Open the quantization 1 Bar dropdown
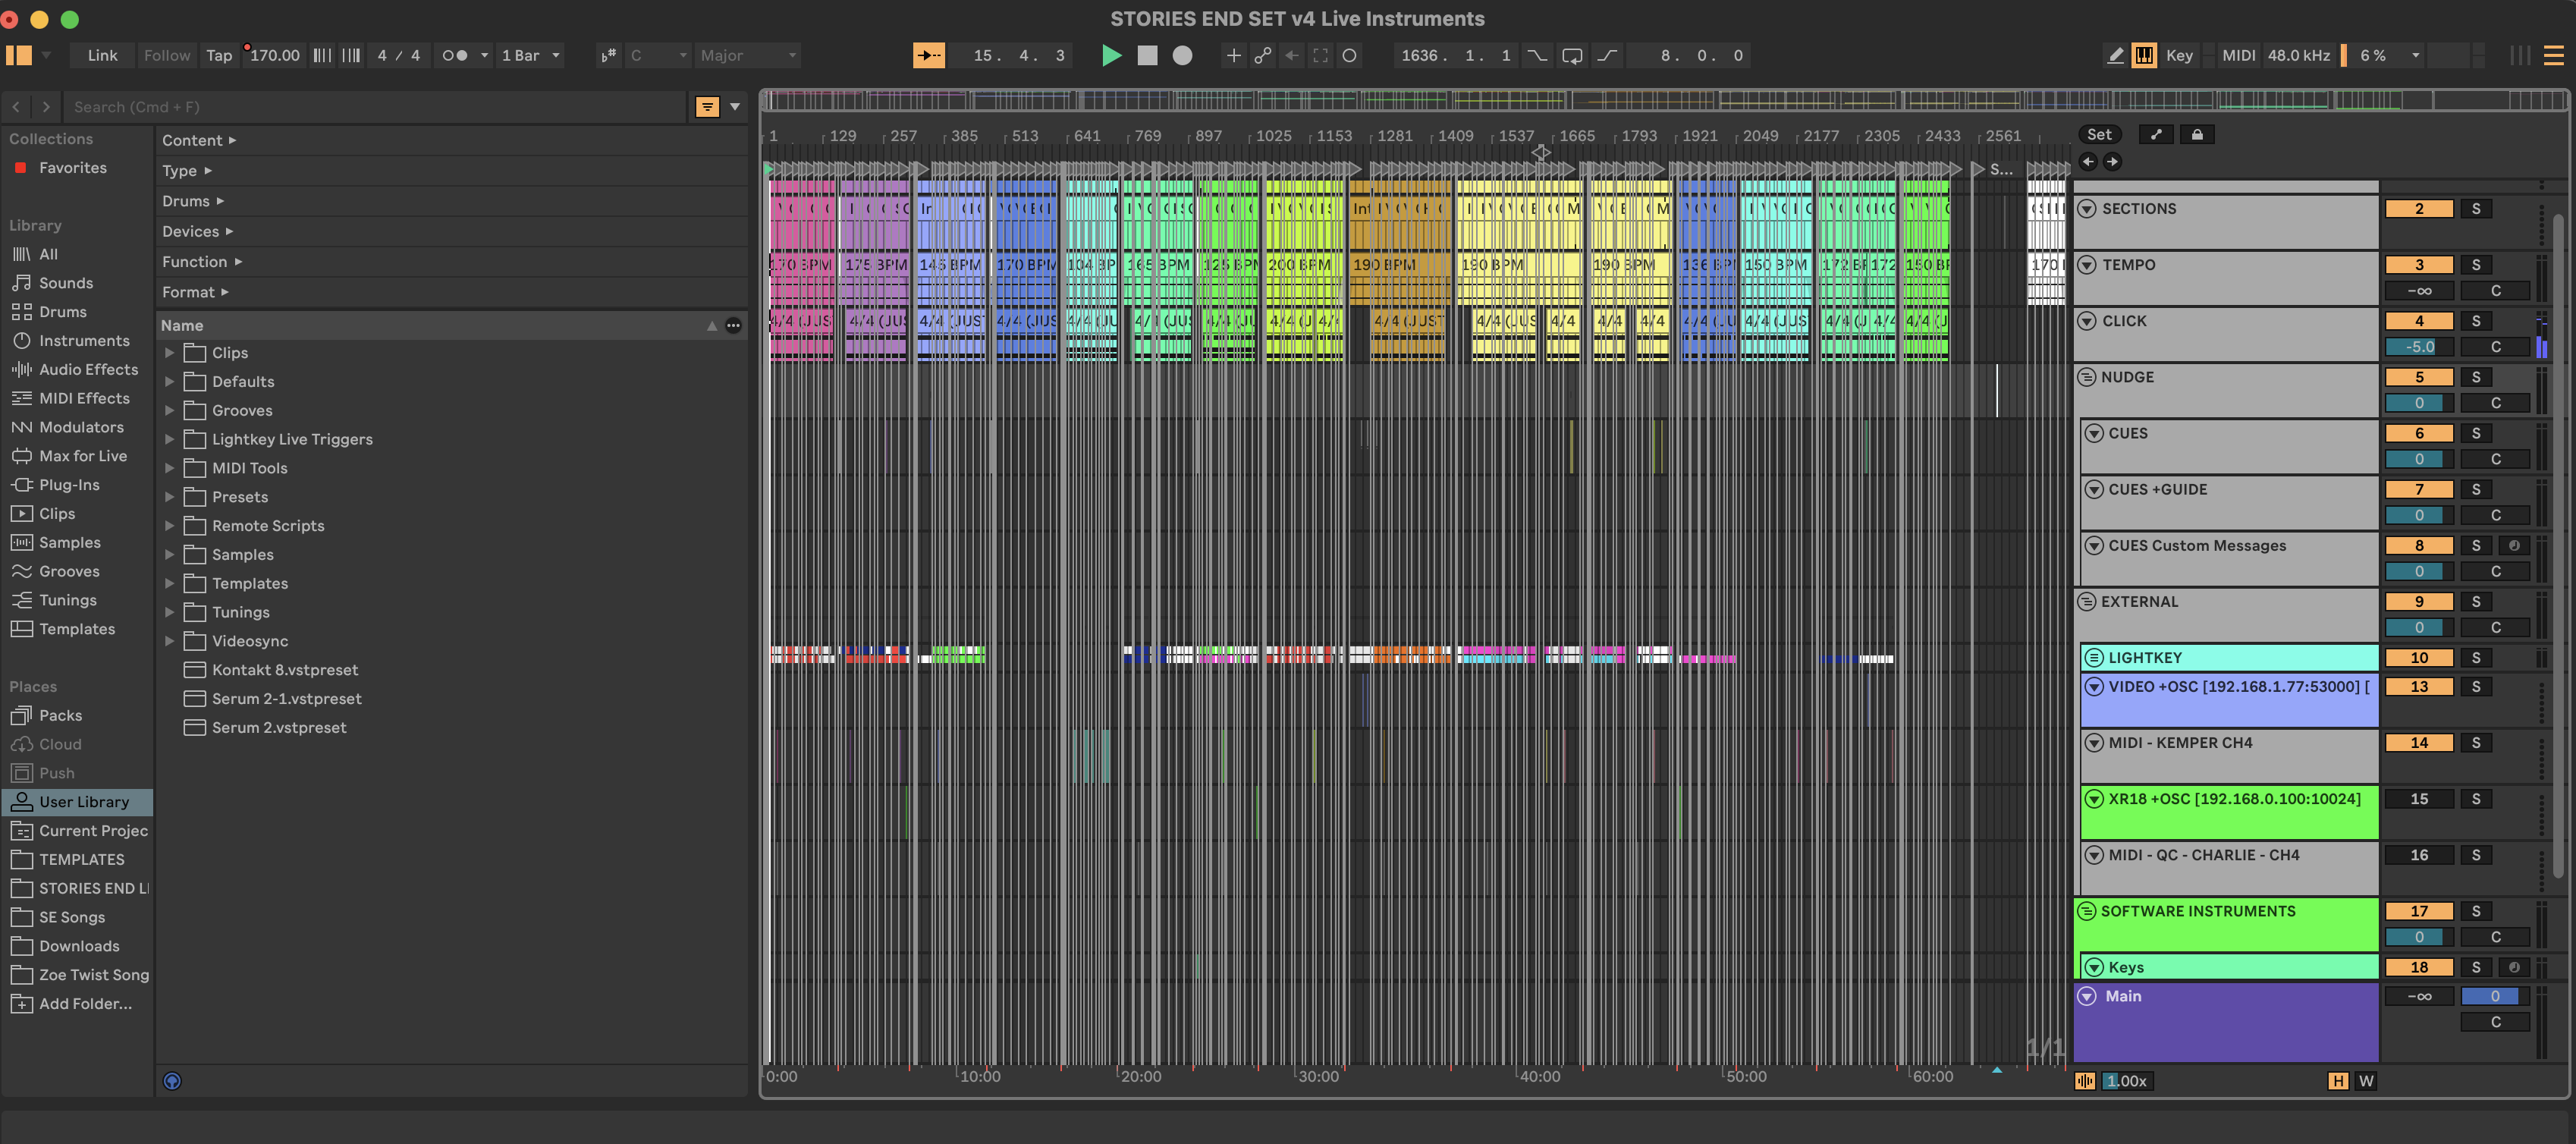This screenshot has width=2576, height=1144. point(531,56)
